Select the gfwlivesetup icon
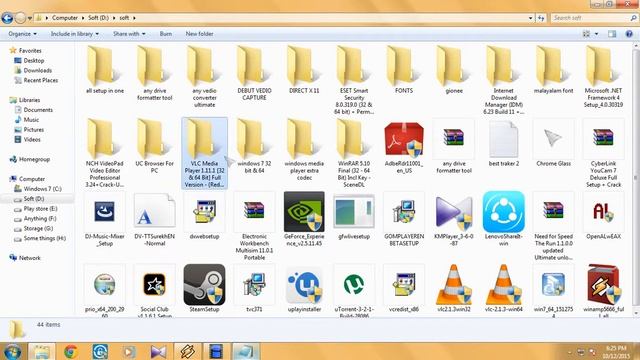 354,212
